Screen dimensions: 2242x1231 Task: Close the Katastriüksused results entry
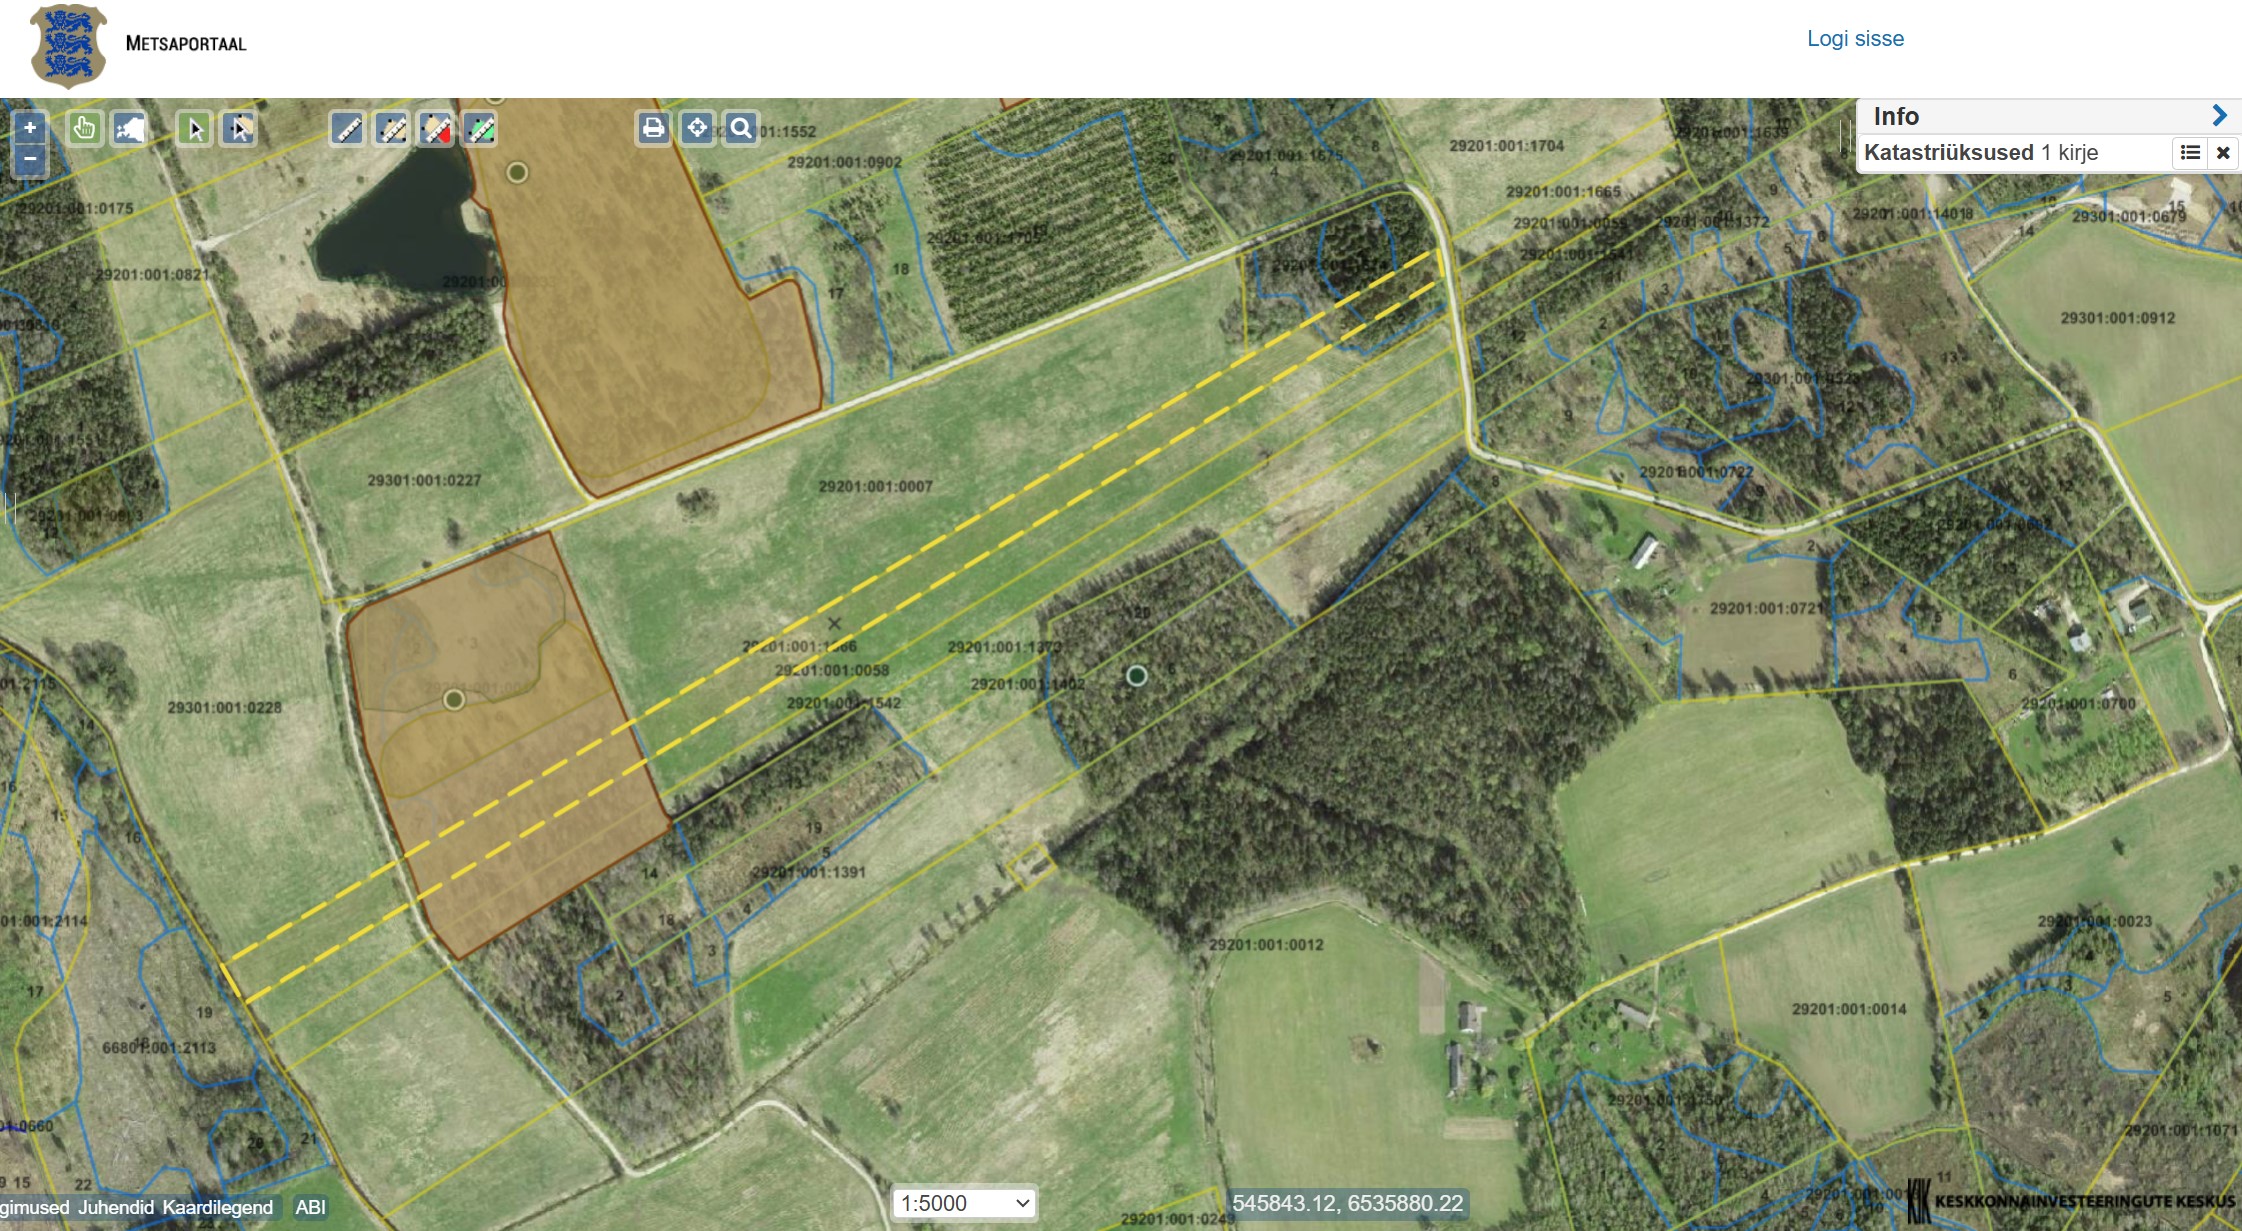click(2223, 153)
